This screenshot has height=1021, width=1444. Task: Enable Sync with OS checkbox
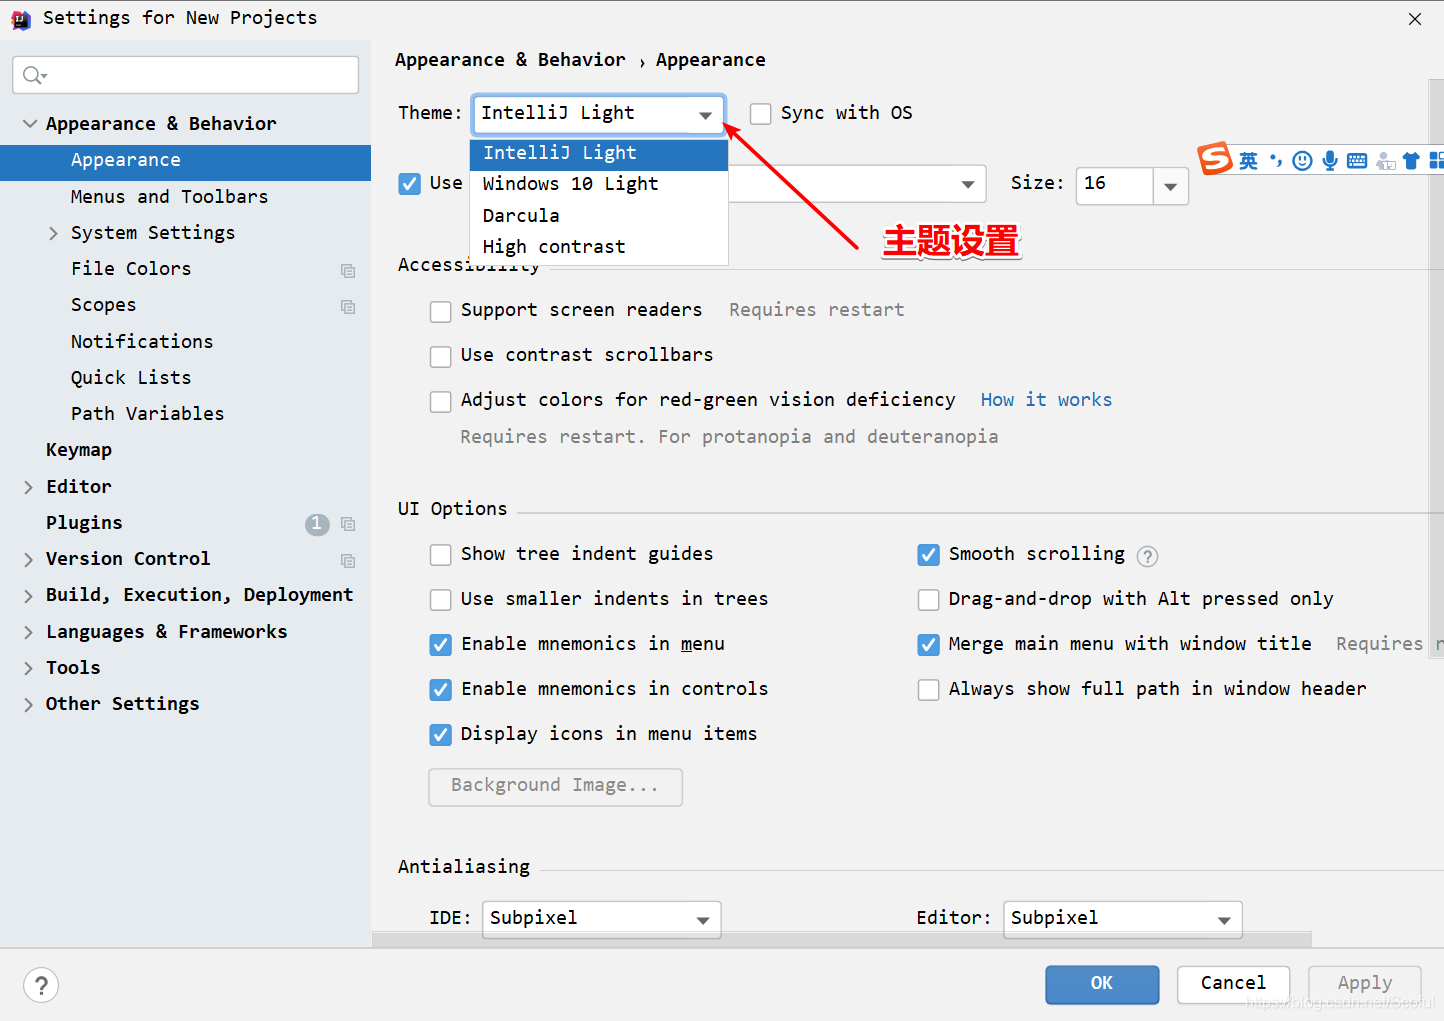[761, 113]
